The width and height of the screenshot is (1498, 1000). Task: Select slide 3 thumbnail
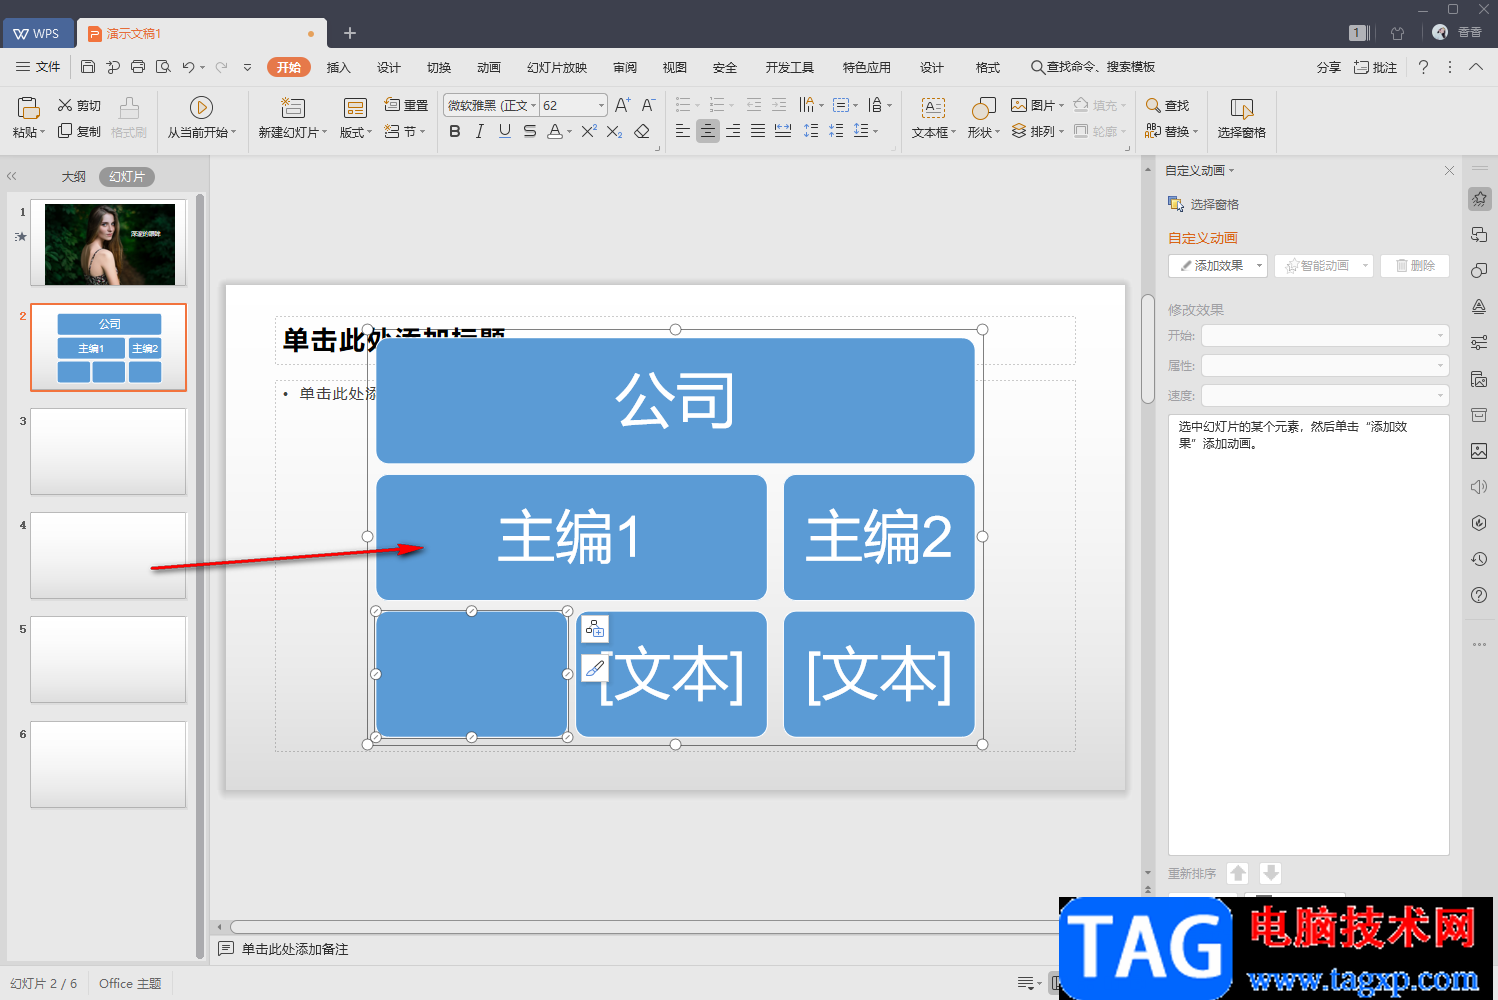coord(108,451)
